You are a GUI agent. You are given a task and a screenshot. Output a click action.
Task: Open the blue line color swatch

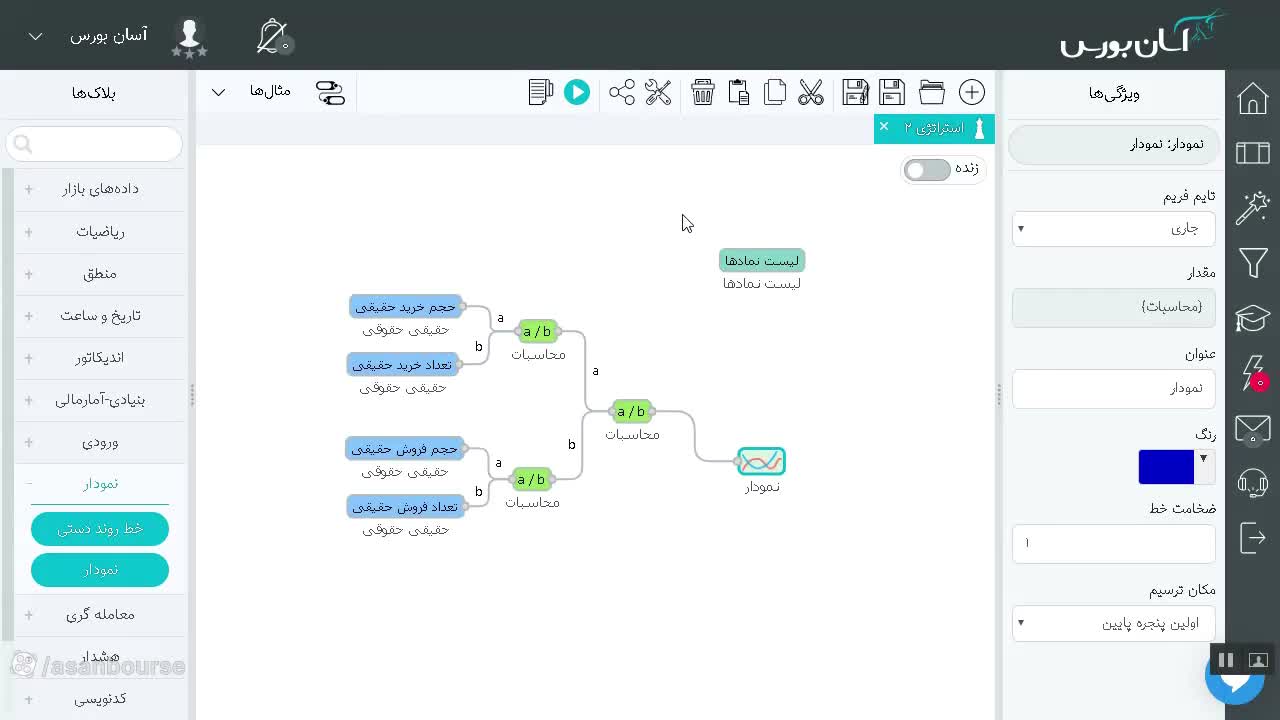1166,467
